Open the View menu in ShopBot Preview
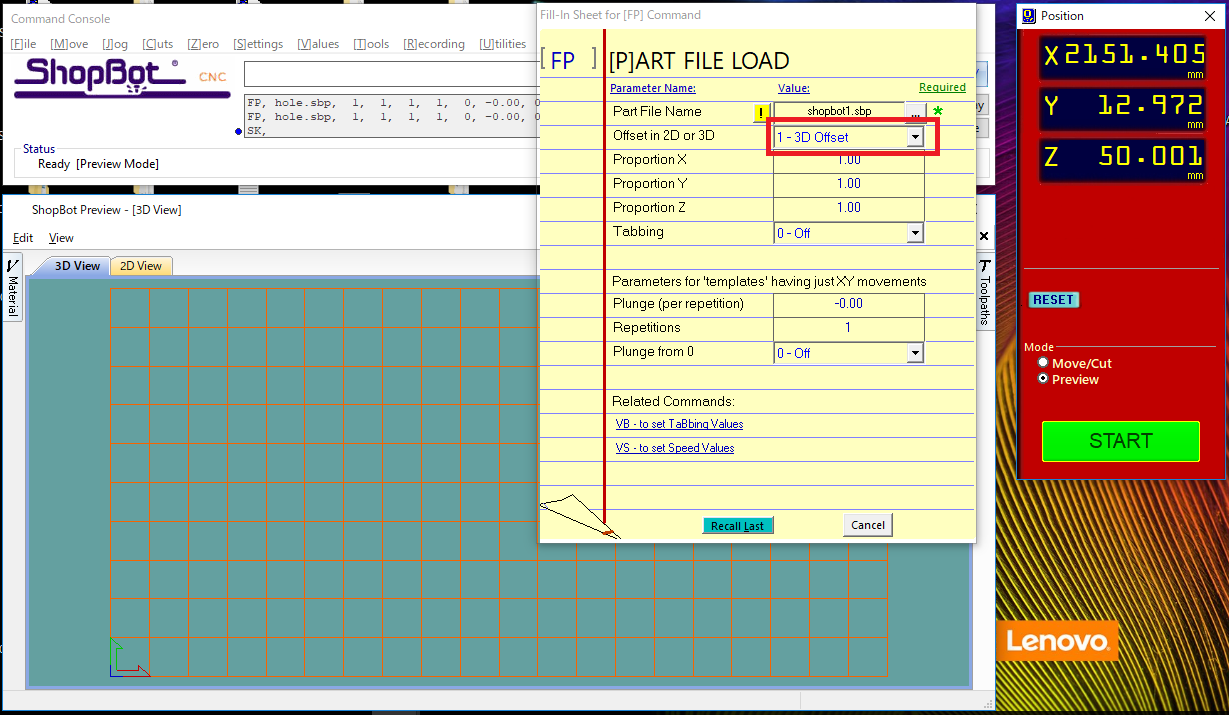 [x=61, y=238]
